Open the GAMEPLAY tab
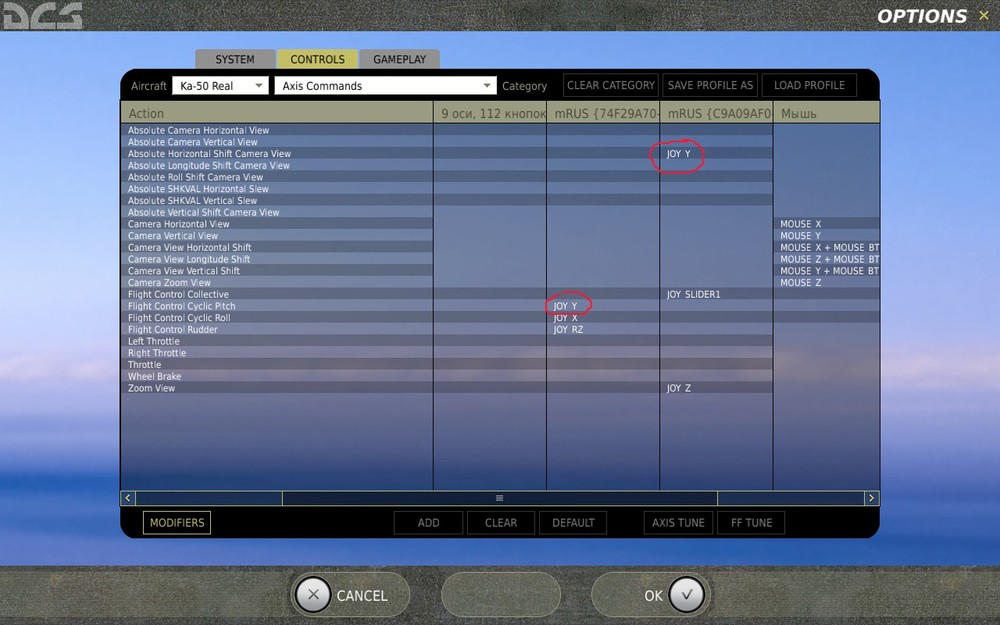The image size is (1000, 625). pyautogui.click(x=399, y=59)
